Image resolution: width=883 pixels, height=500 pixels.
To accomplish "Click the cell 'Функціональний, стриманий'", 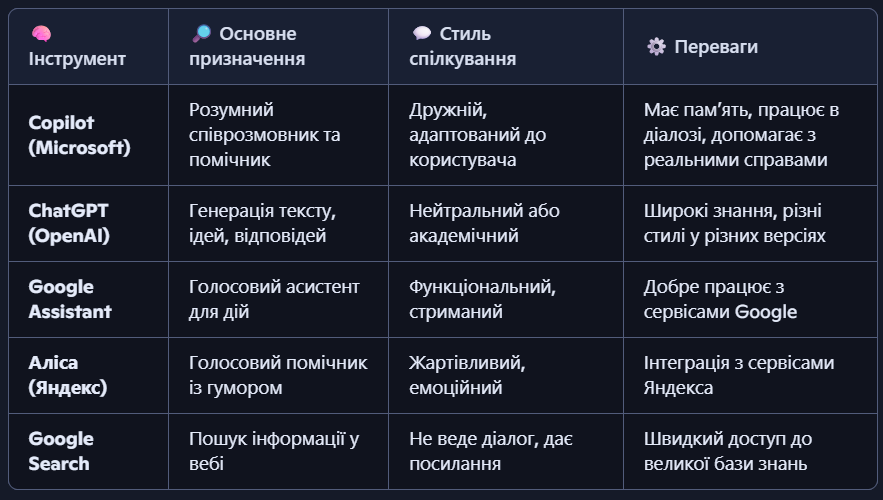I will [482, 299].
